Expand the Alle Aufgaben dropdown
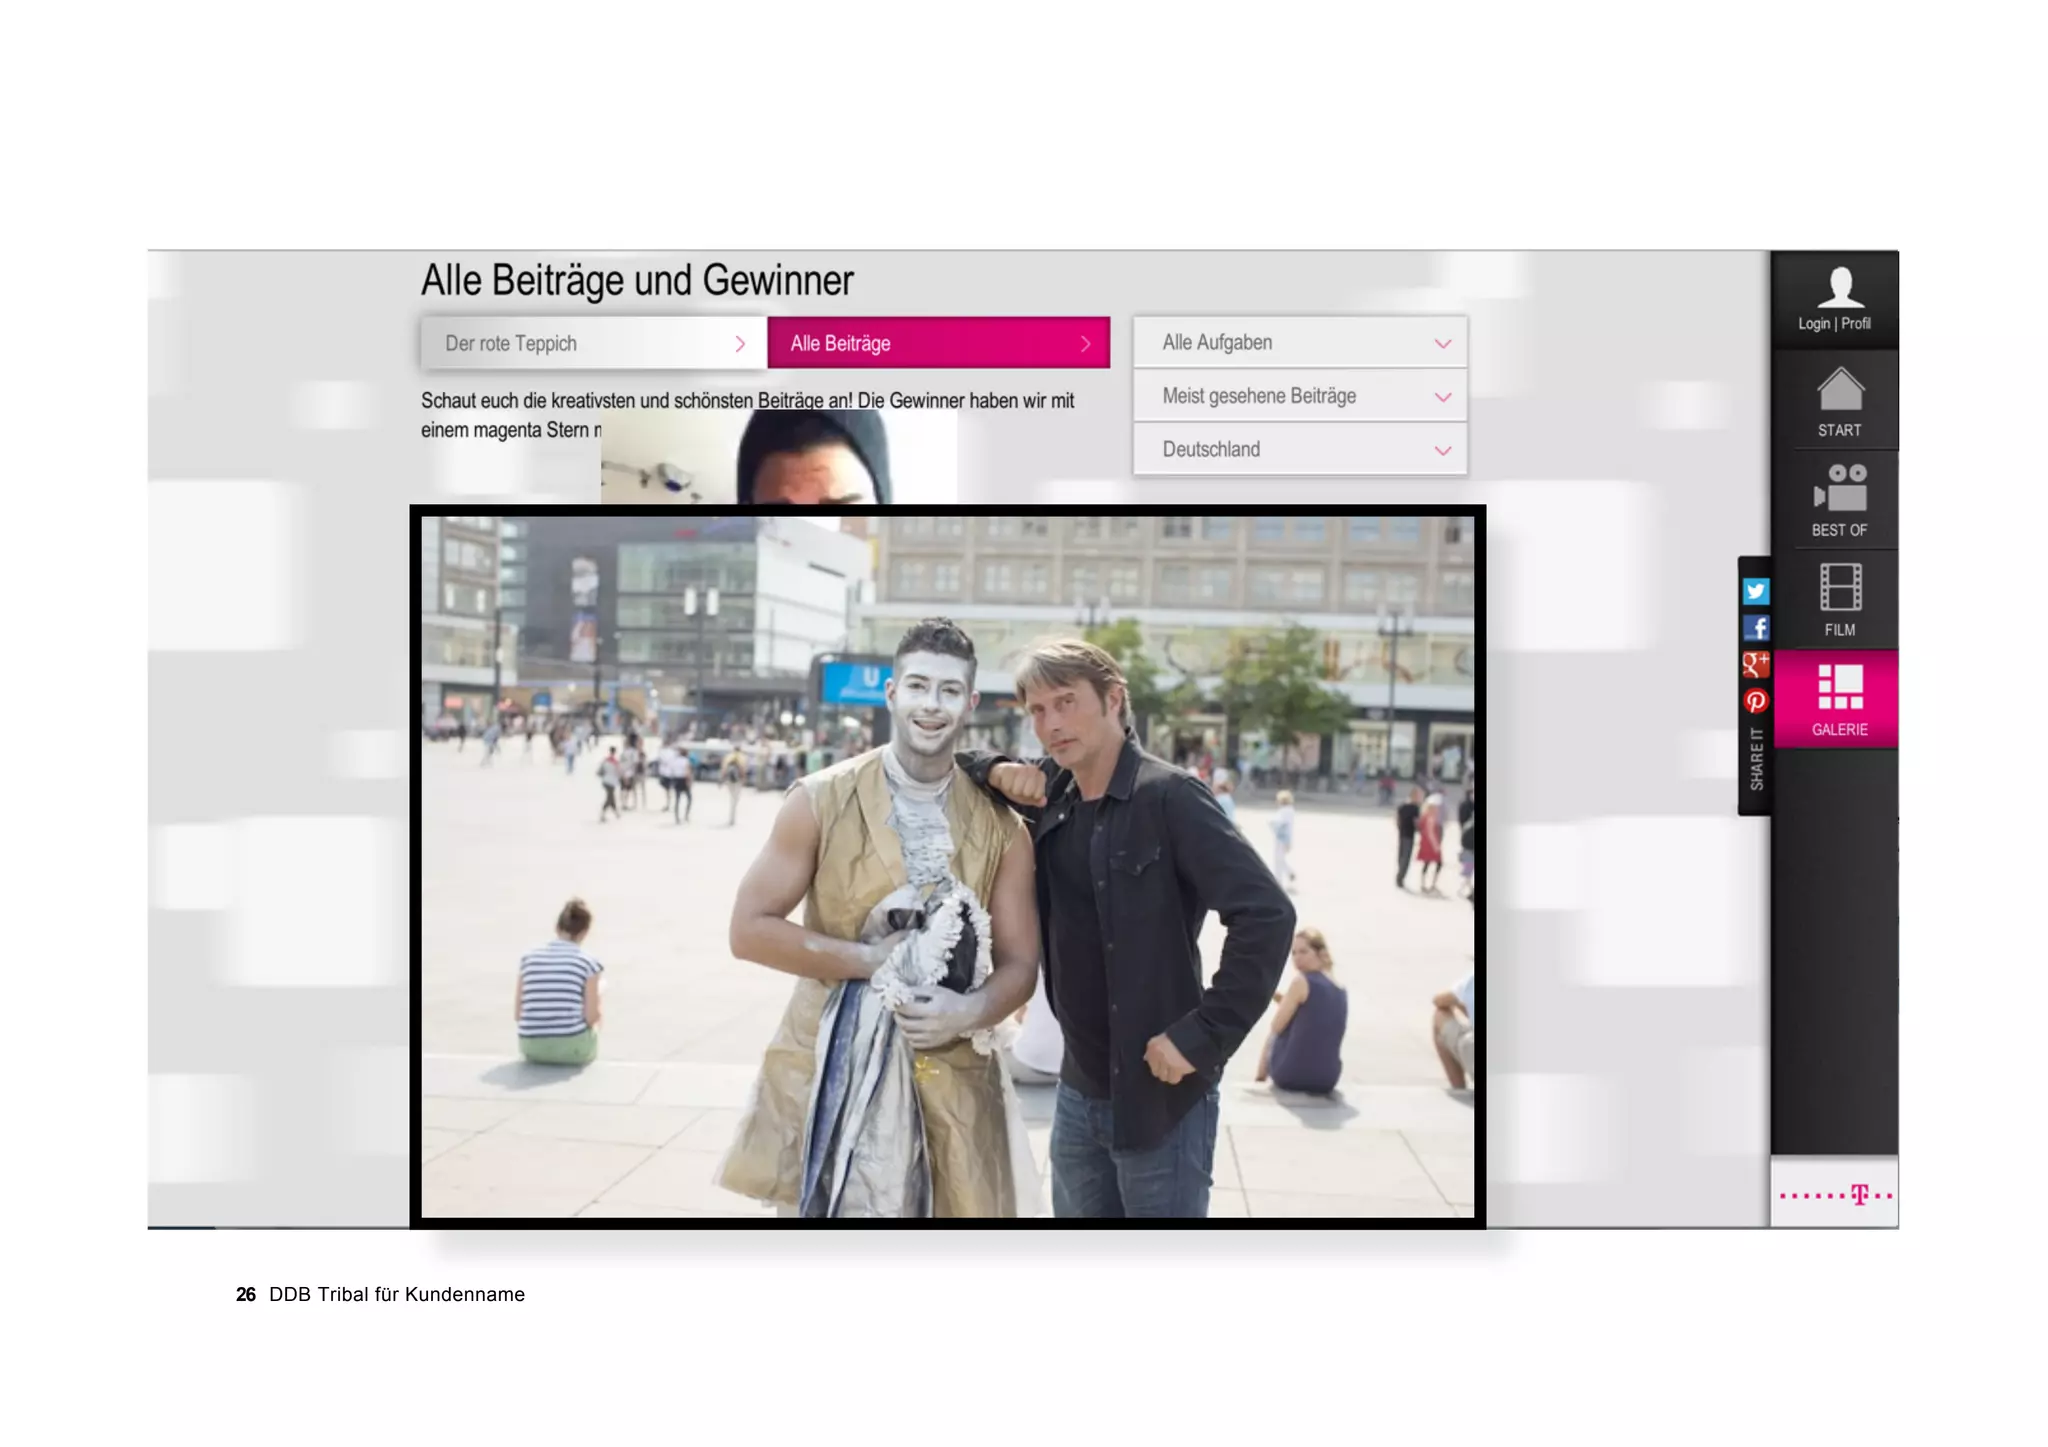This screenshot has width=2048, height=1447. [1299, 343]
